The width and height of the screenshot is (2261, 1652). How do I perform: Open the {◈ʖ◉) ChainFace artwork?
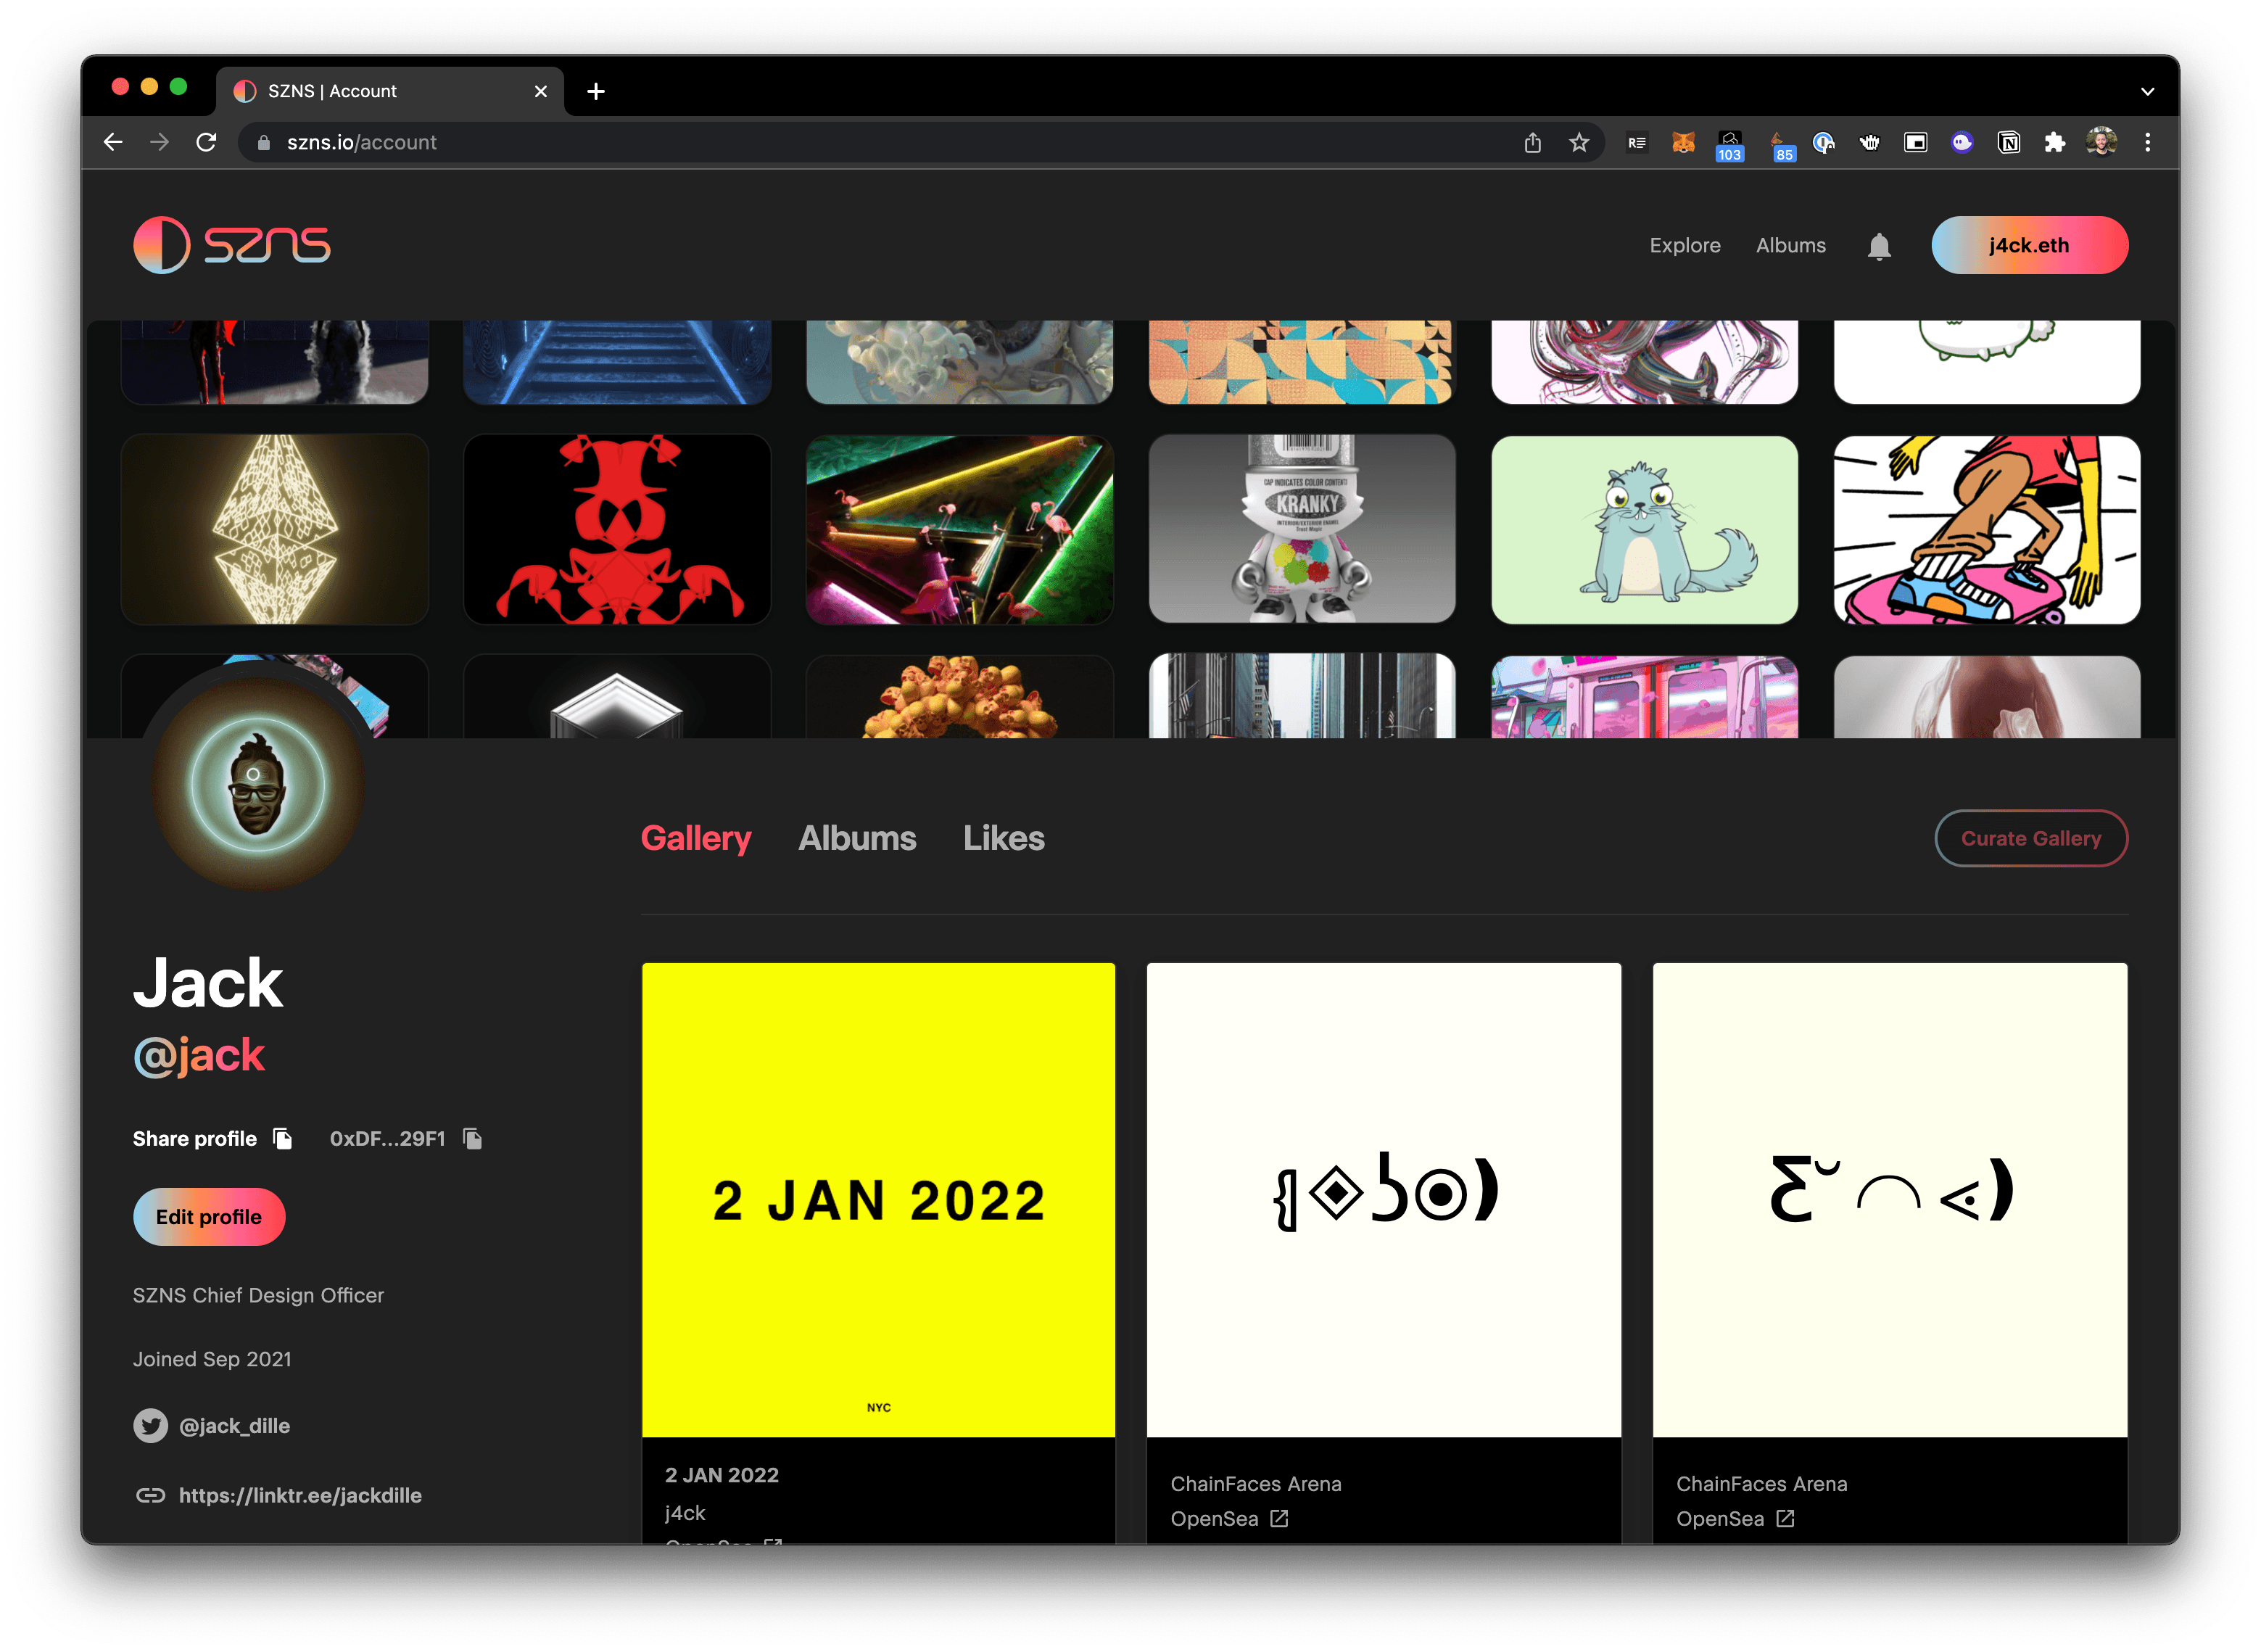(1383, 1200)
